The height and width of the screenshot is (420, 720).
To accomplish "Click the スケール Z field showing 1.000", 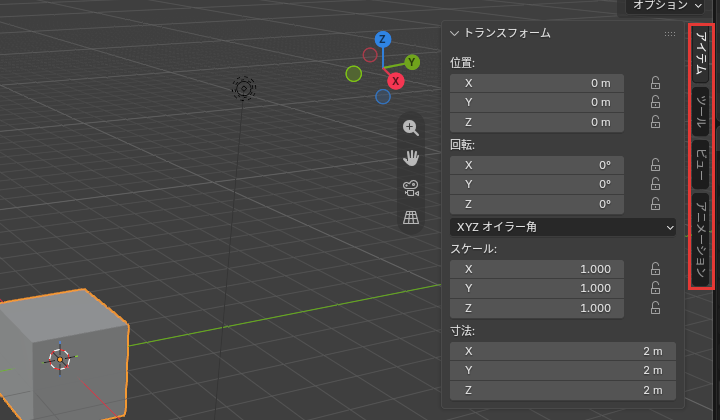I will pos(537,308).
